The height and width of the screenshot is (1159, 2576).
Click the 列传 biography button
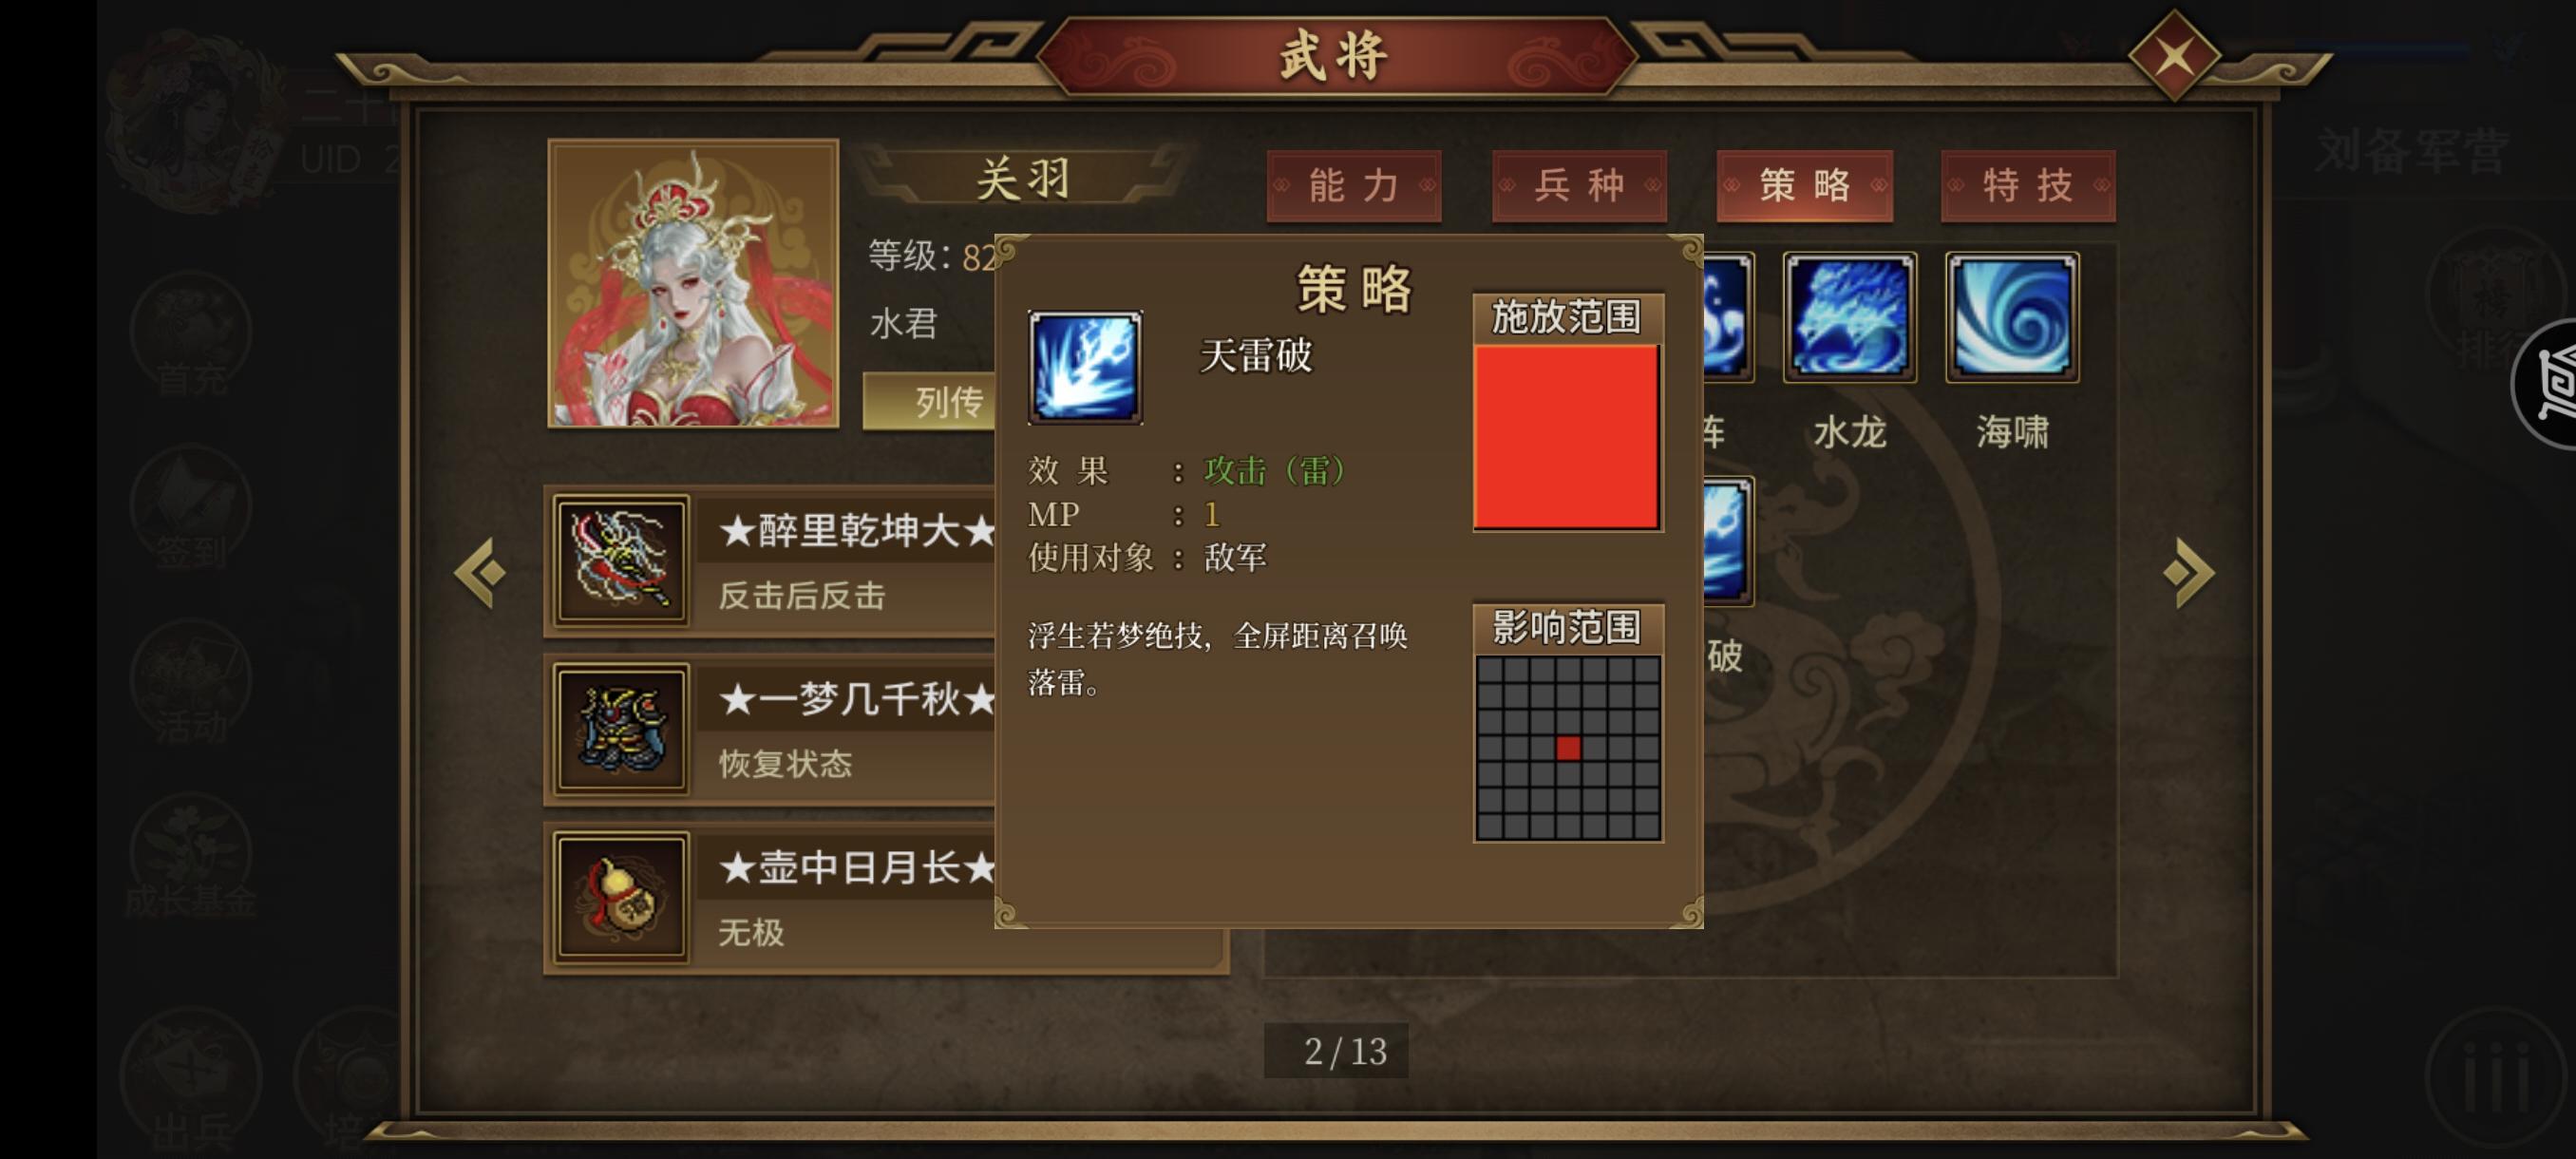point(930,402)
